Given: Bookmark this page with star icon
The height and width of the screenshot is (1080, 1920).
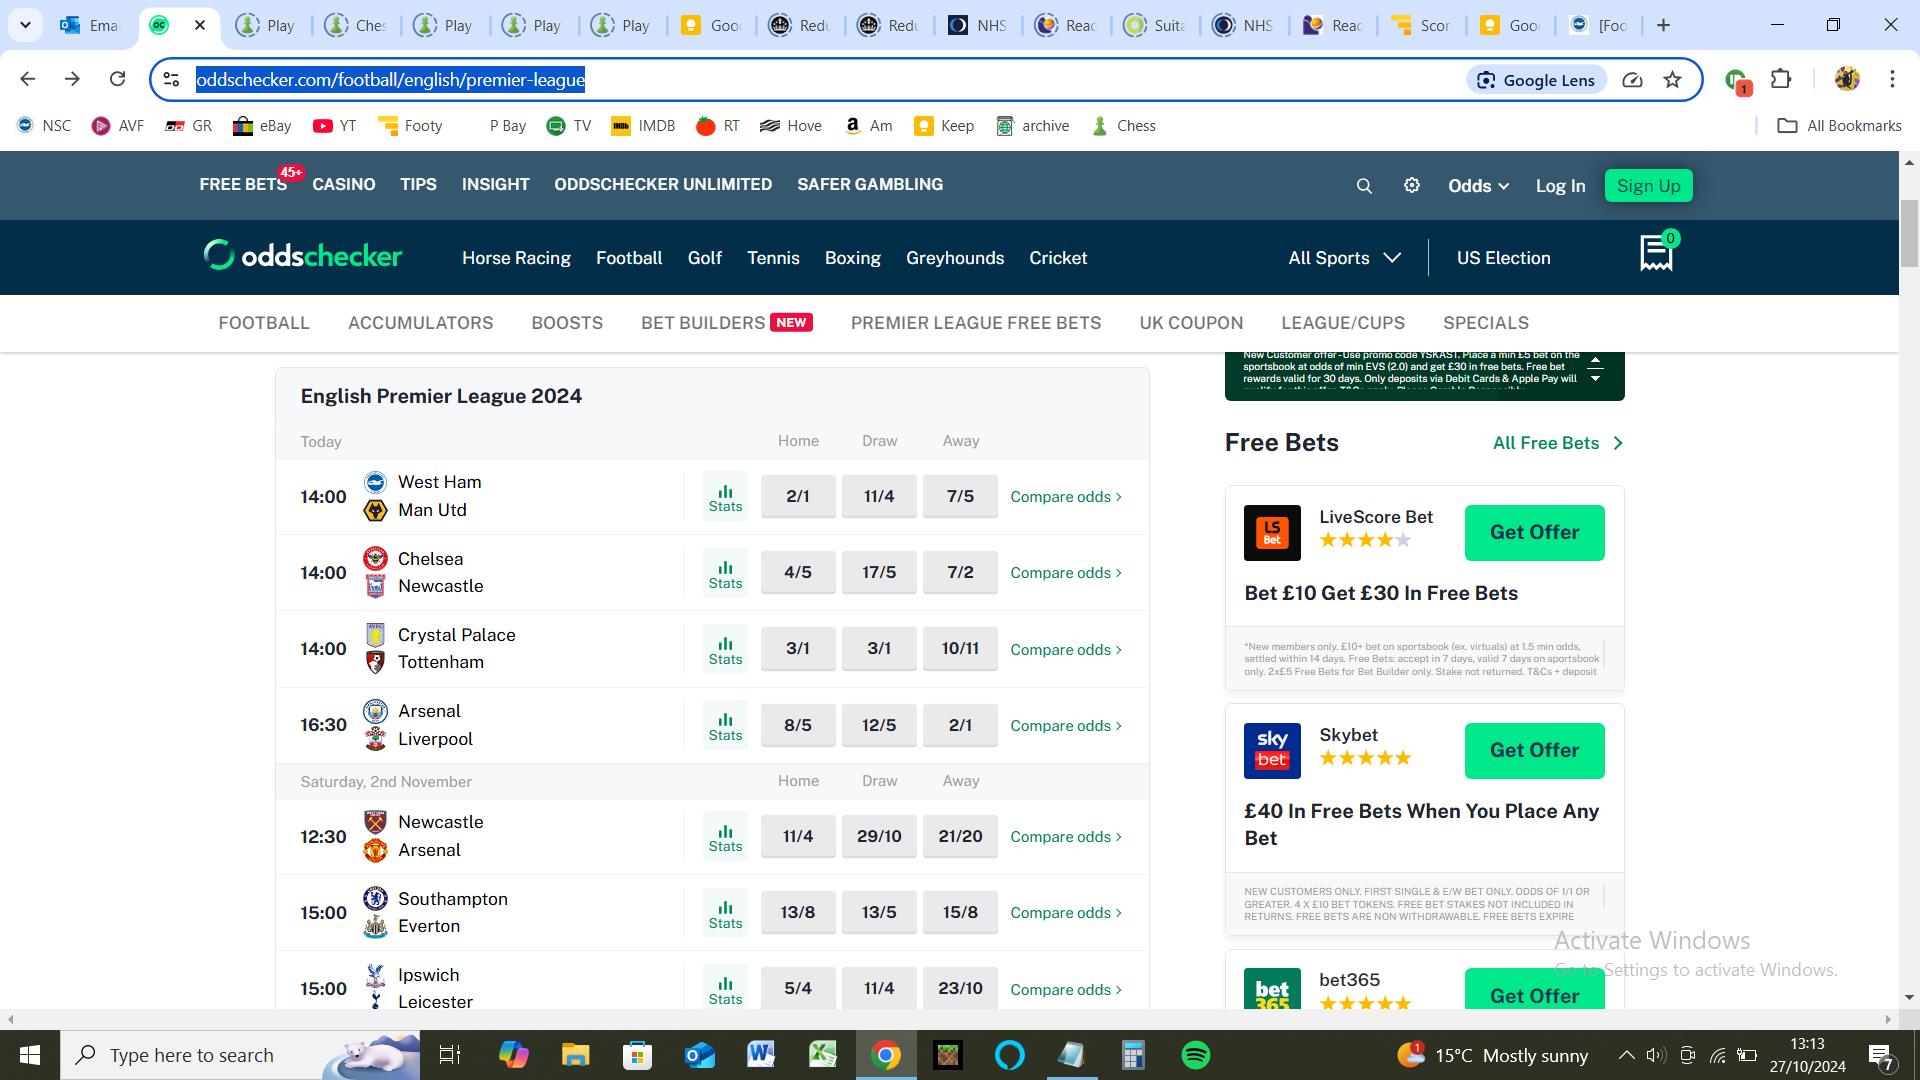Looking at the screenshot, I should 1672,80.
